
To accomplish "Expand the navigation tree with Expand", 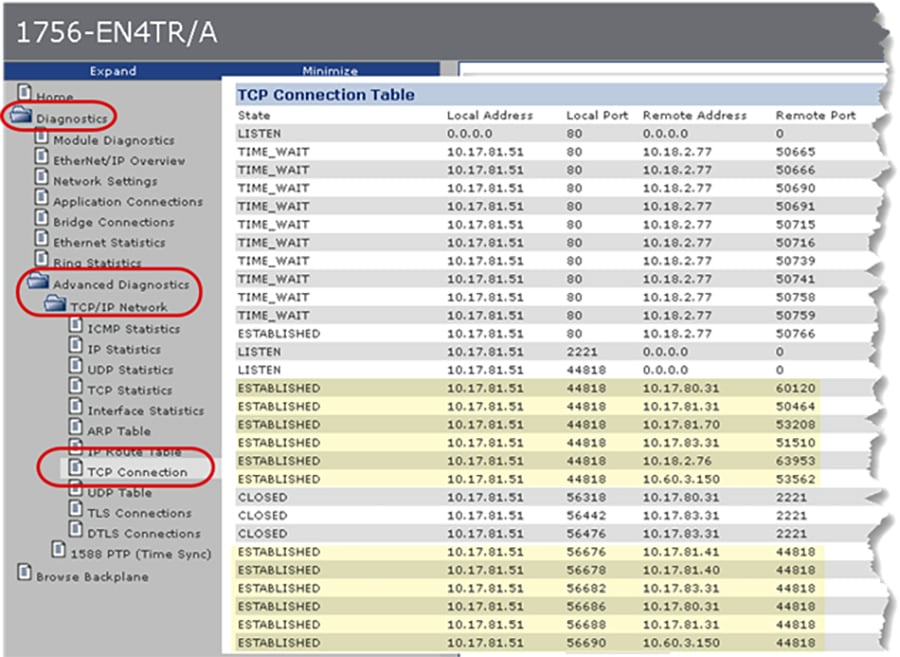I will click(x=112, y=71).
